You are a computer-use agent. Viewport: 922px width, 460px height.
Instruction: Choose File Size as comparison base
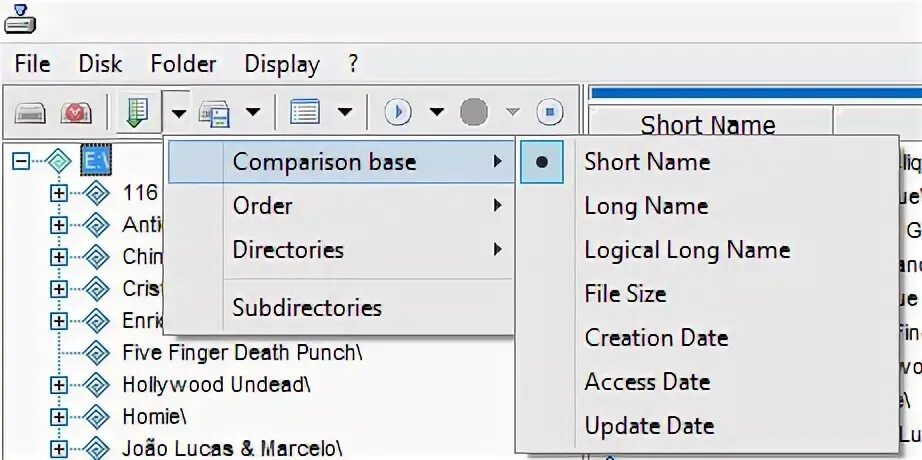click(626, 294)
